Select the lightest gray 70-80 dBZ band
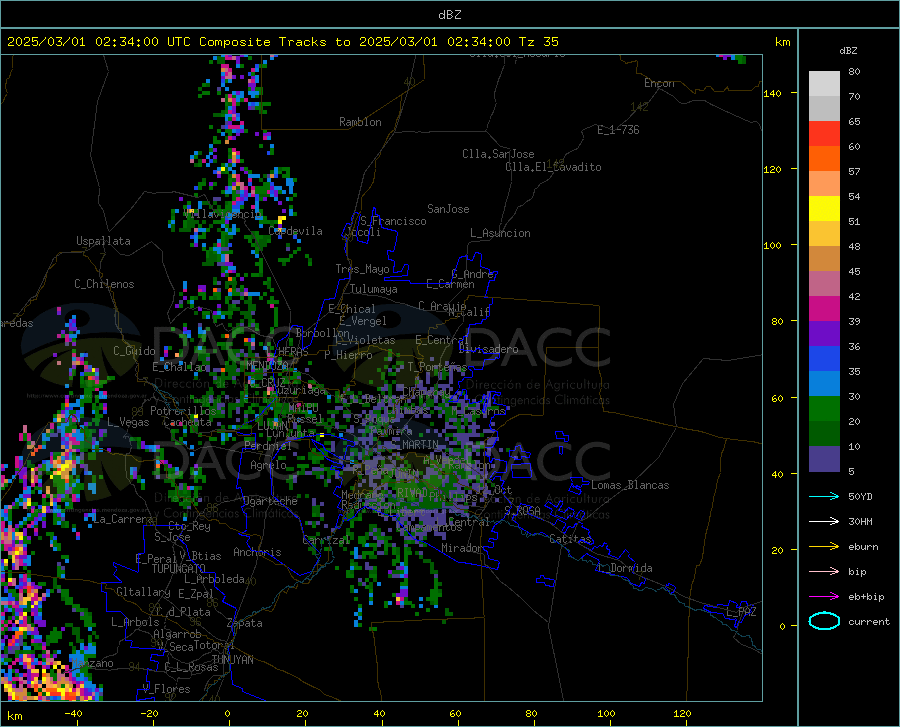The height and width of the screenshot is (727, 900). click(x=824, y=84)
